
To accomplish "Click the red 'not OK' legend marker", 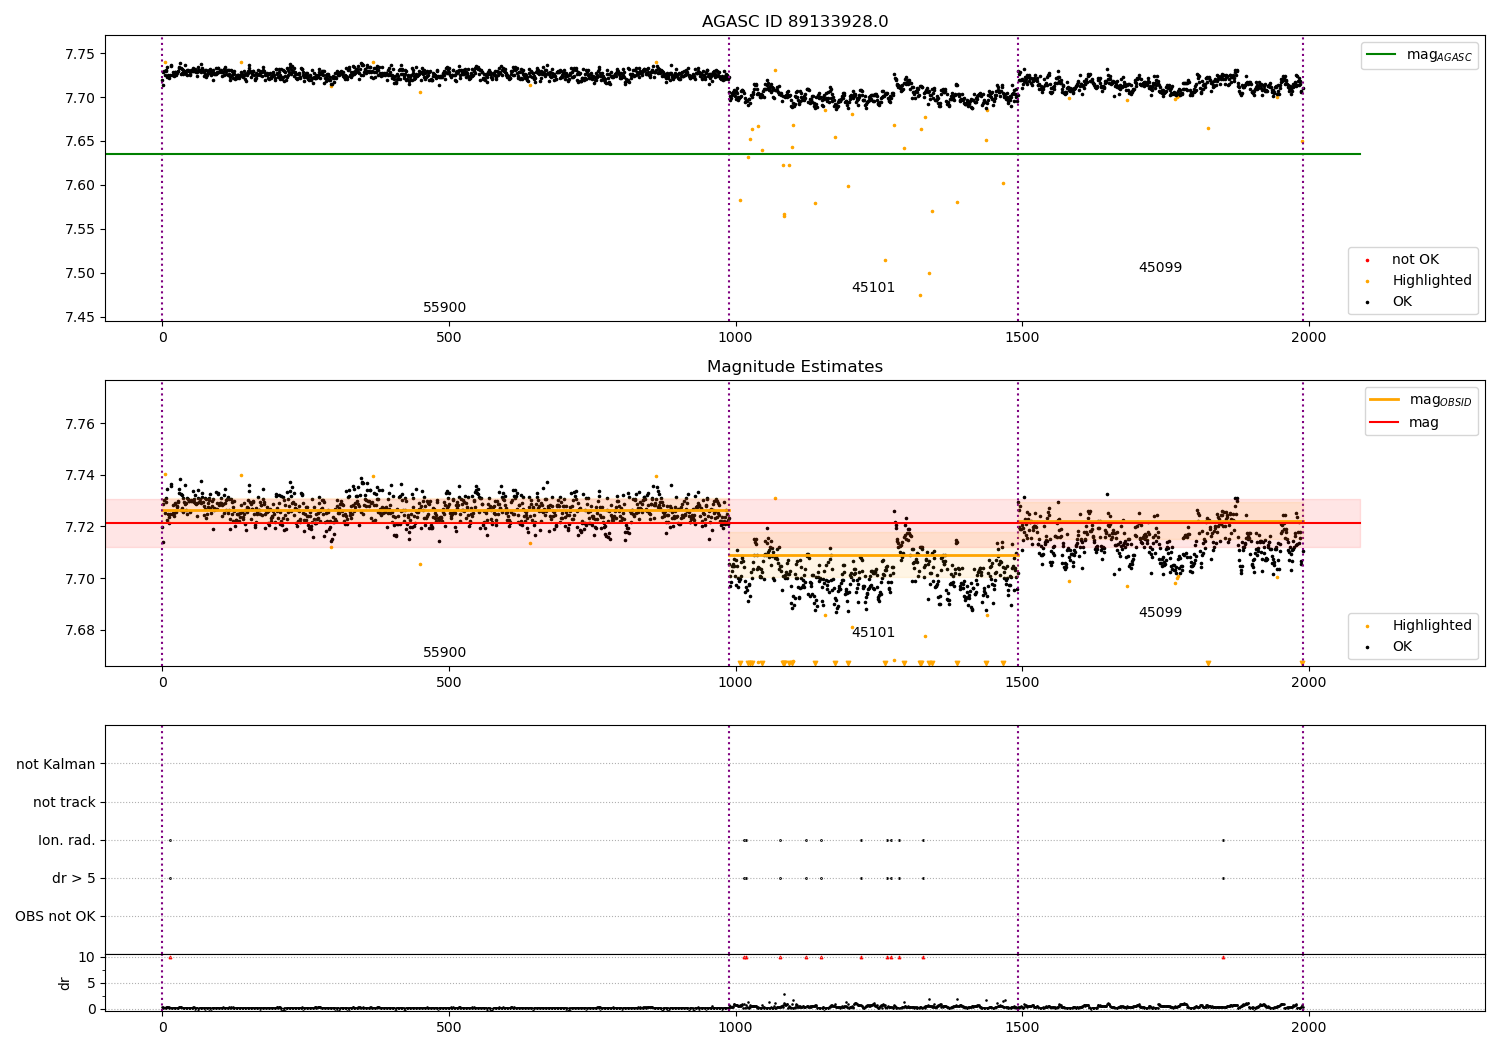I will click(x=1367, y=261).
